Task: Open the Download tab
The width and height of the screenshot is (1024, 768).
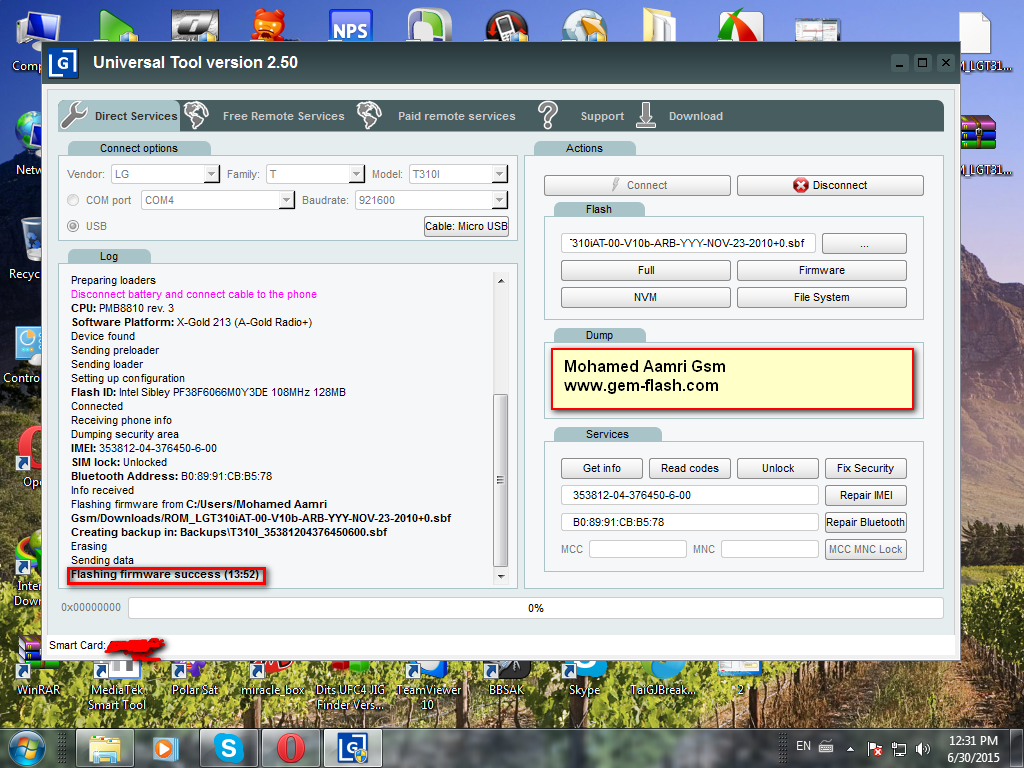Action: (696, 116)
